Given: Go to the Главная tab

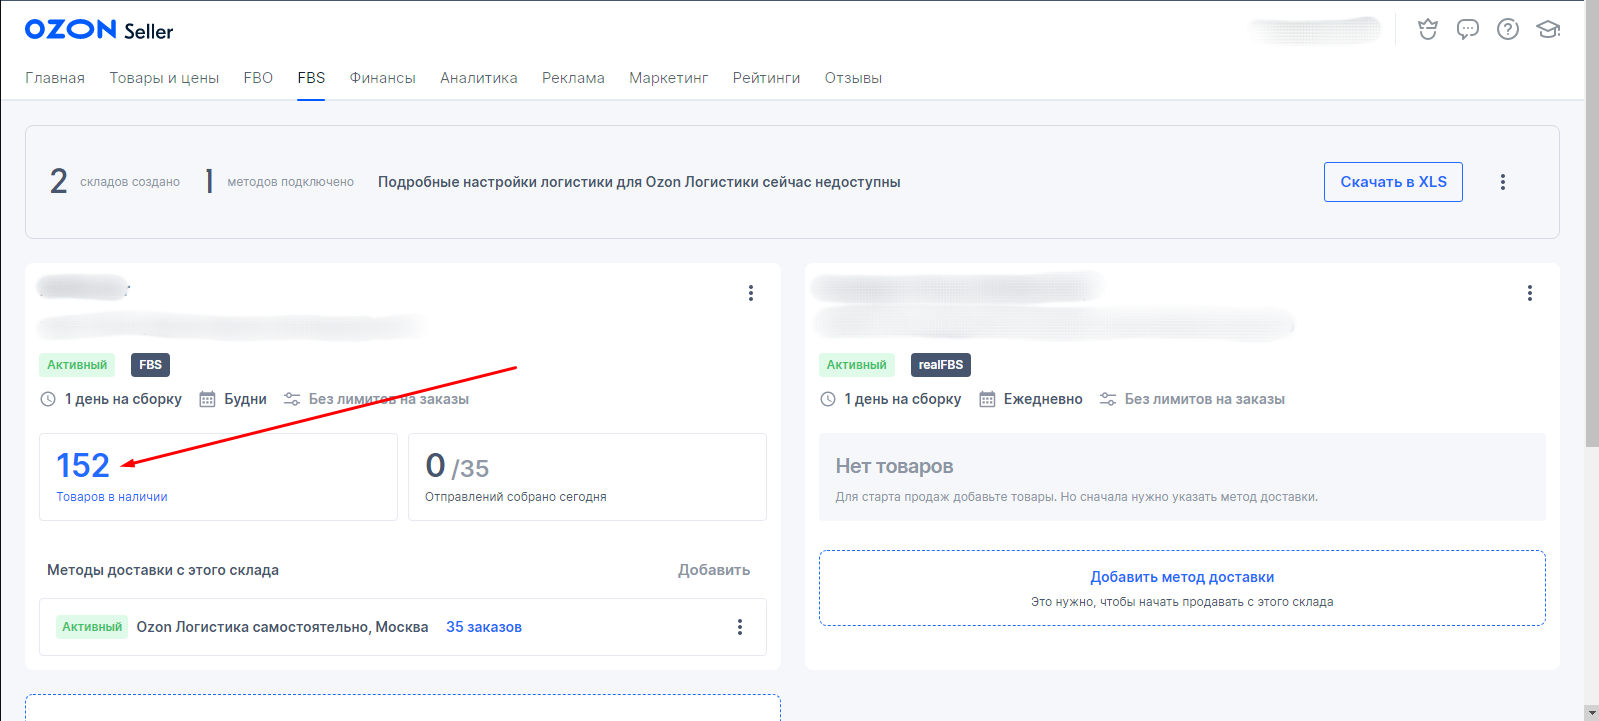Looking at the screenshot, I should pos(55,78).
